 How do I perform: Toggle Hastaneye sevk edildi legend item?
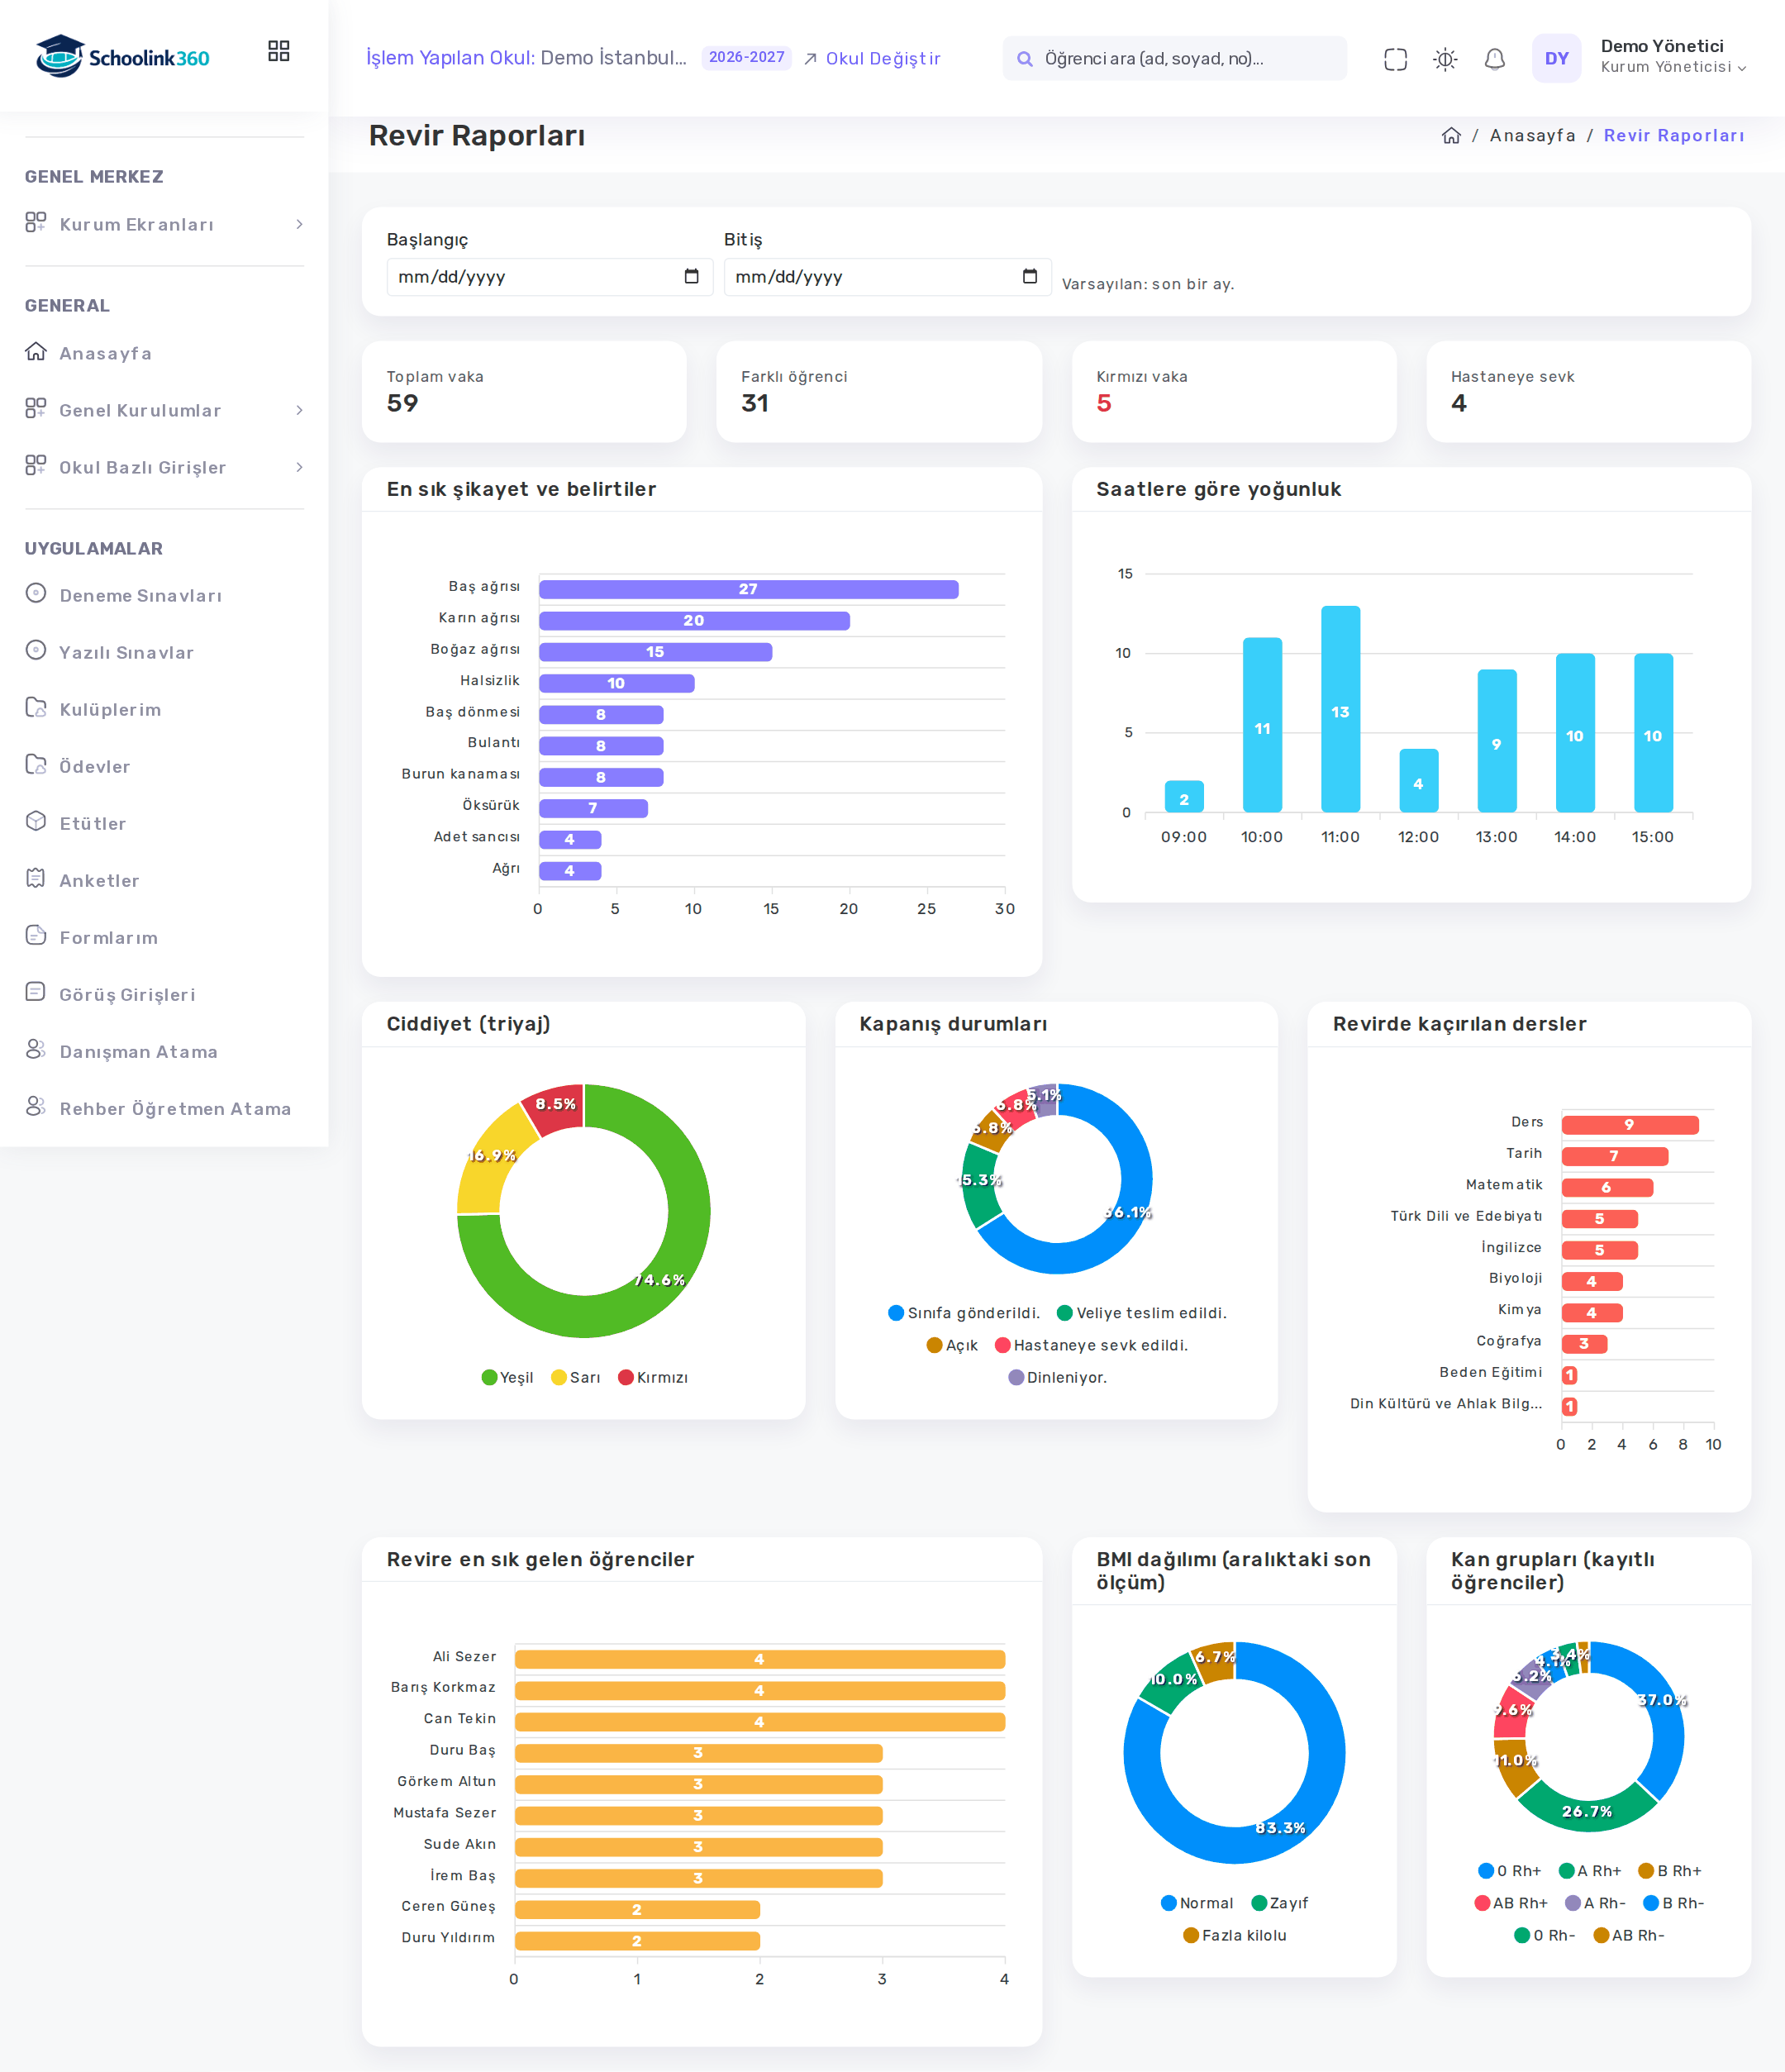(1091, 1345)
